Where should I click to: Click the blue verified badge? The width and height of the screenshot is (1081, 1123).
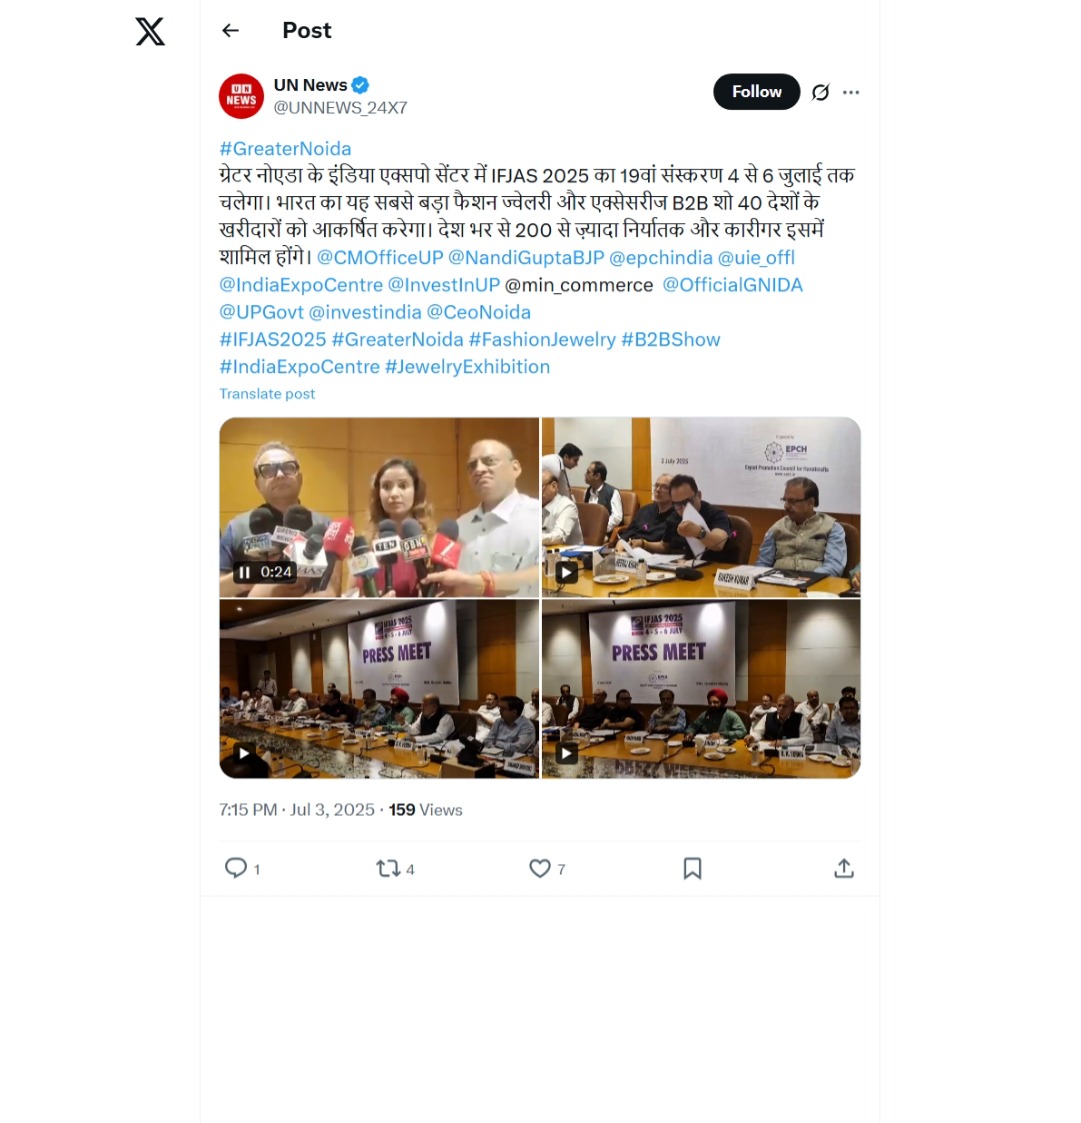(x=360, y=85)
